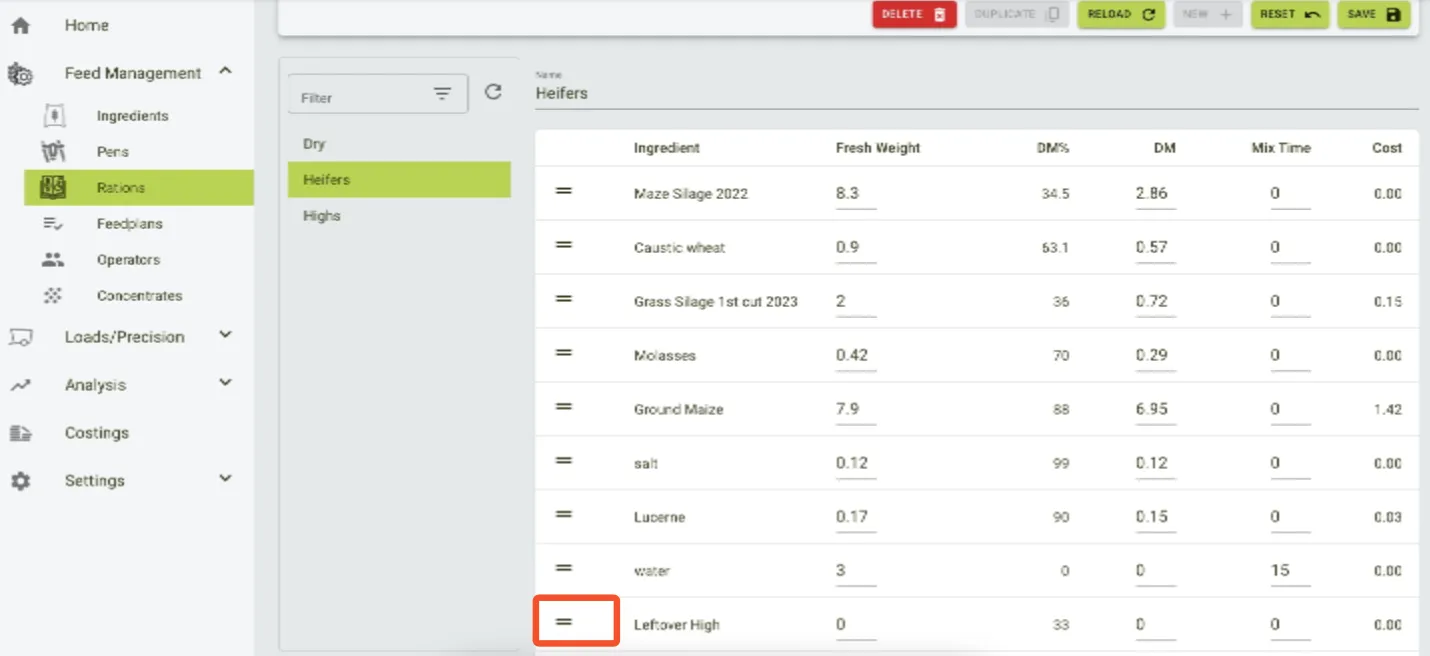Viewport: 1430px width, 656px height.
Task: Expand the Settings menu
Action: (225, 480)
